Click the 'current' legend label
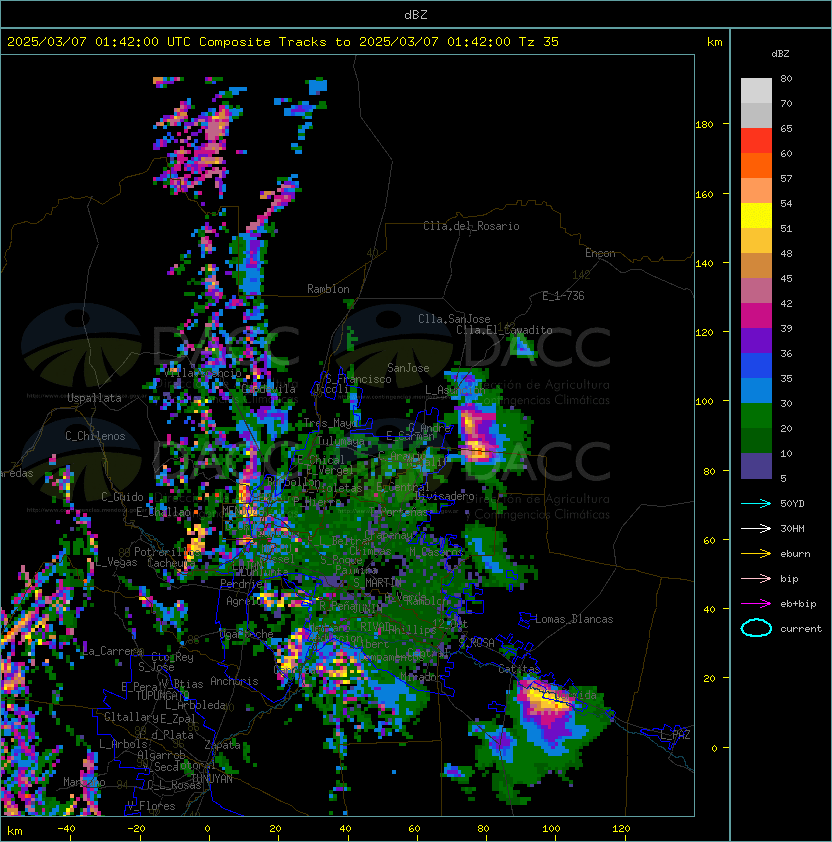This screenshot has height=842, width=832. (801, 629)
